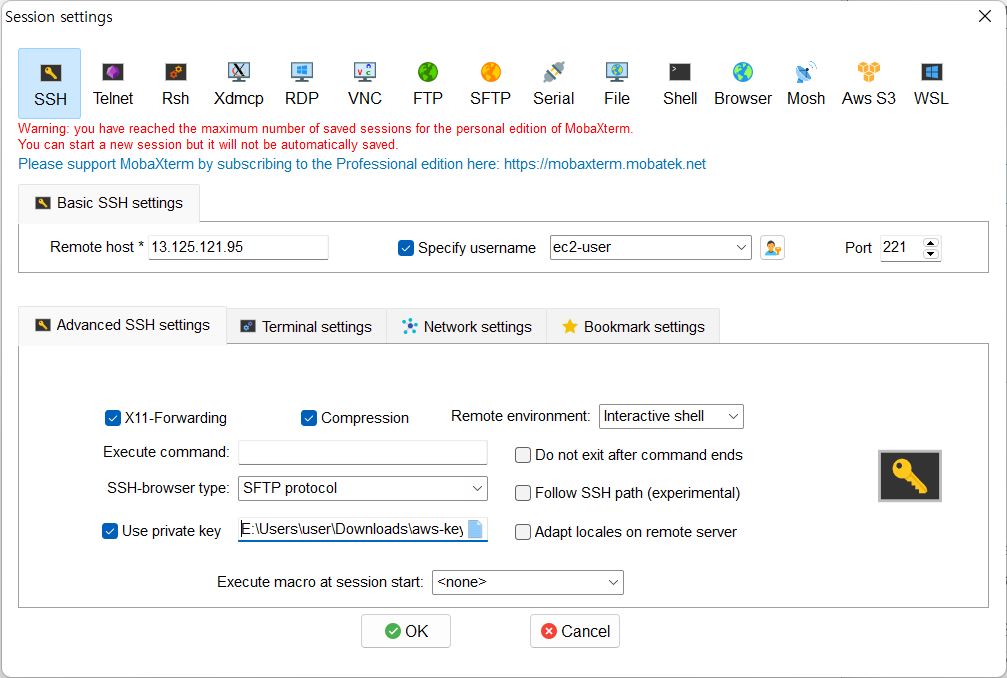Open the Network settings tab
The width and height of the screenshot is (1007, 678).
[x=467, y=327]
